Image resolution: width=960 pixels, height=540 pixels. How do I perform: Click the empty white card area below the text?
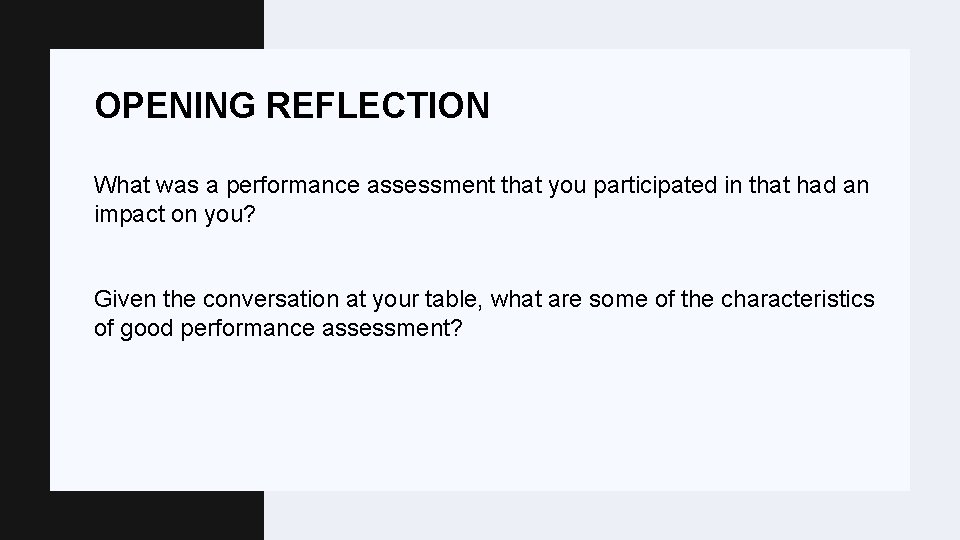pos(480,420)
